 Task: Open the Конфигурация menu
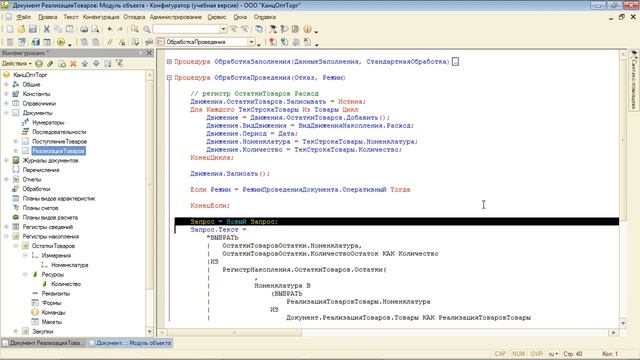(101, 17)
